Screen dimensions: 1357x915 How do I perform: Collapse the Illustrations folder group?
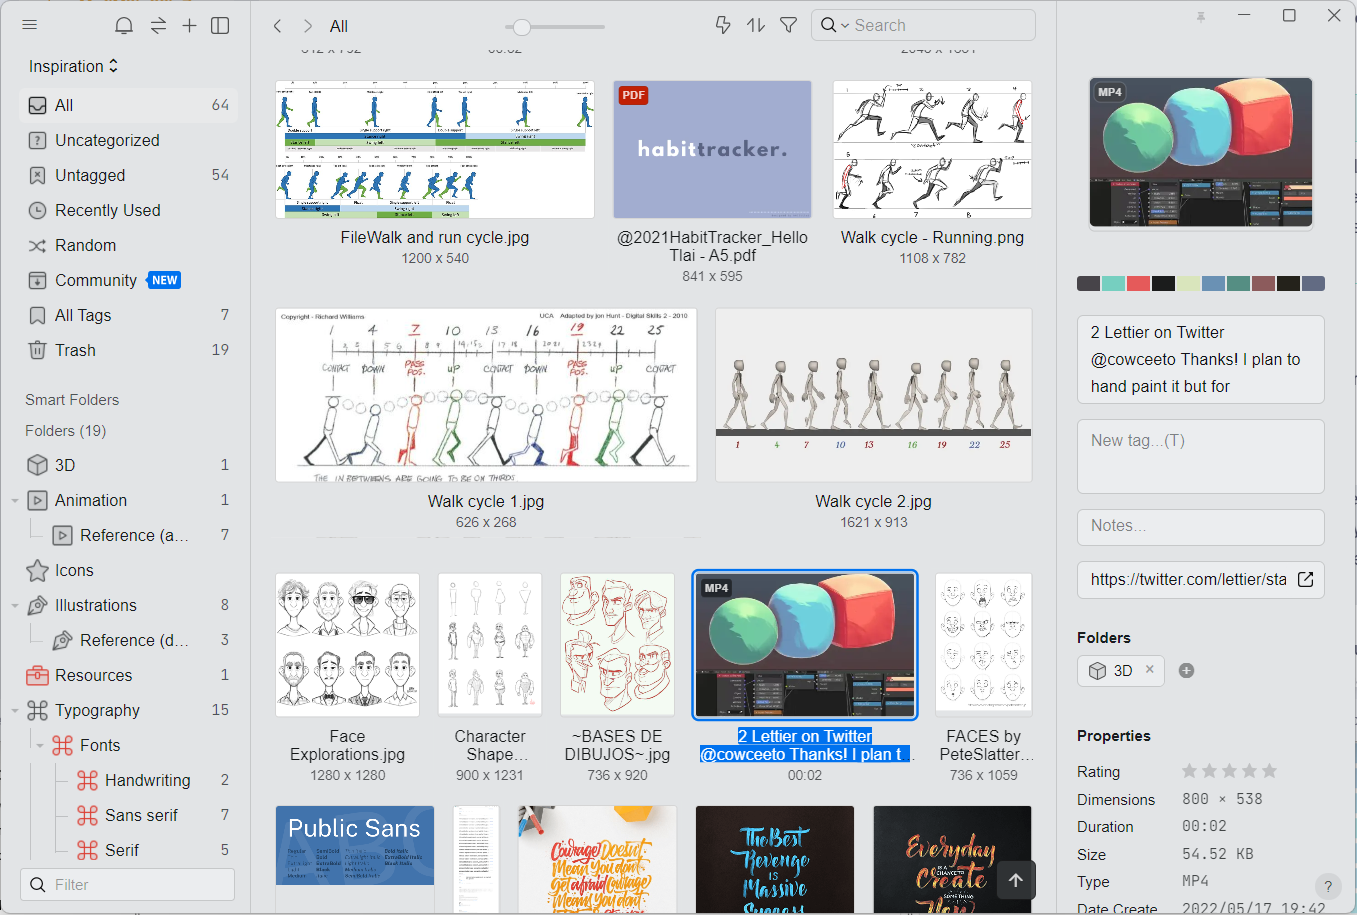[14, 605]
